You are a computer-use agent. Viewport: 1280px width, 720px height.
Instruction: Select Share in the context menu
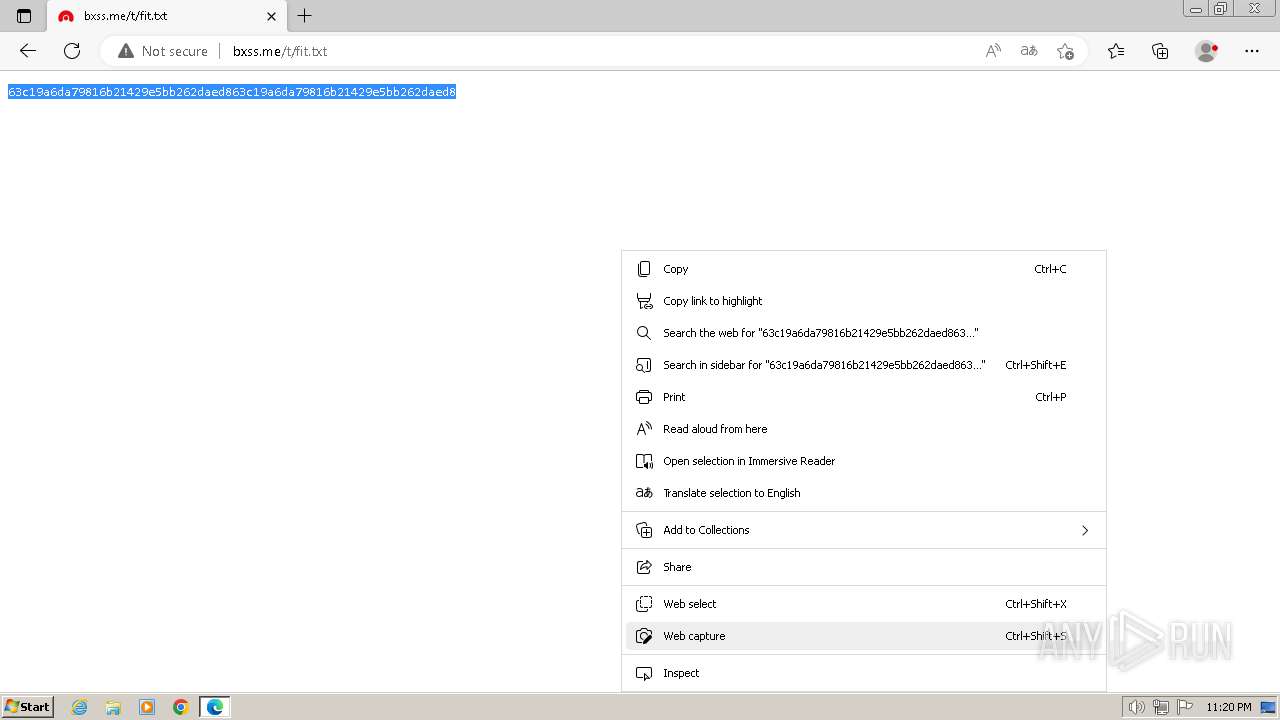click(x=864, y=567)
